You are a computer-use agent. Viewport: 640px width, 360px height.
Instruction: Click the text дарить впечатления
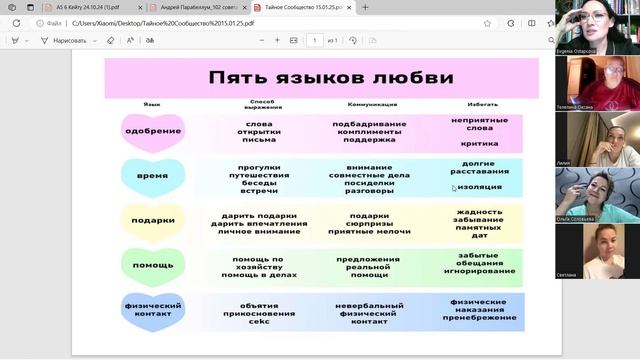coord(259,224)
